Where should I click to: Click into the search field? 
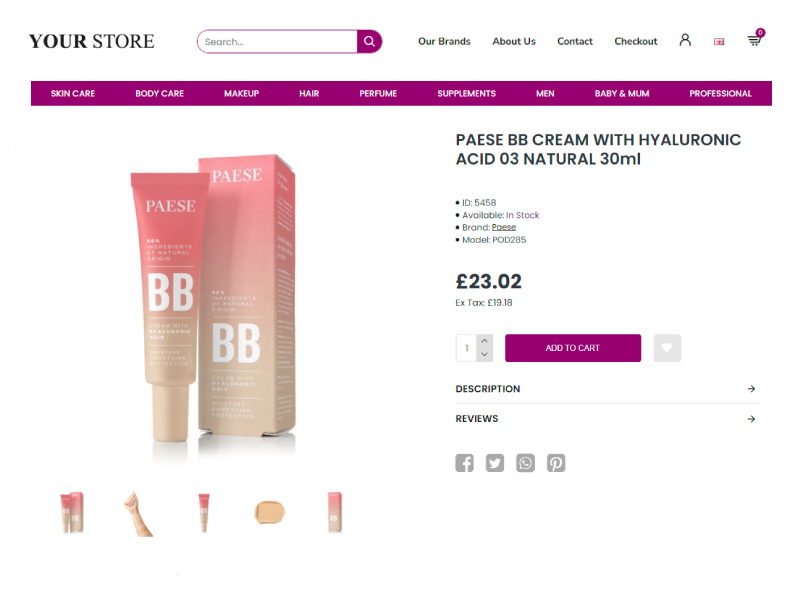click(277, 41)
